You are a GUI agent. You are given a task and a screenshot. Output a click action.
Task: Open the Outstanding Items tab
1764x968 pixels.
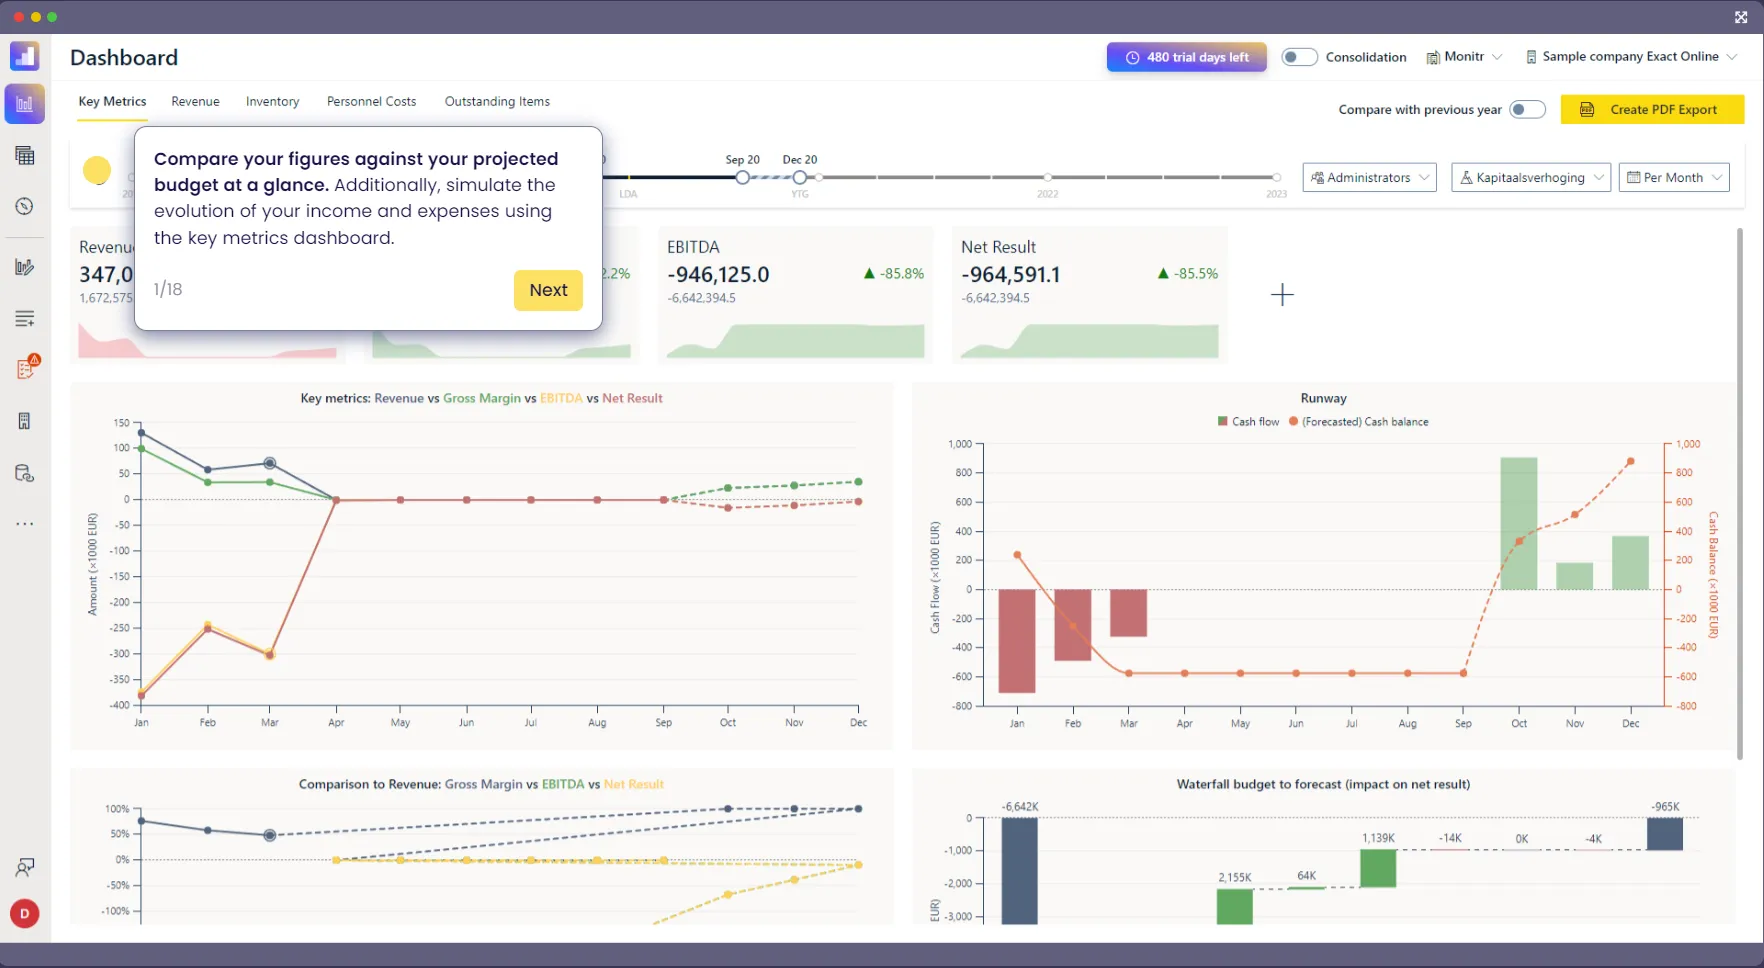click(x=497, y=101)
